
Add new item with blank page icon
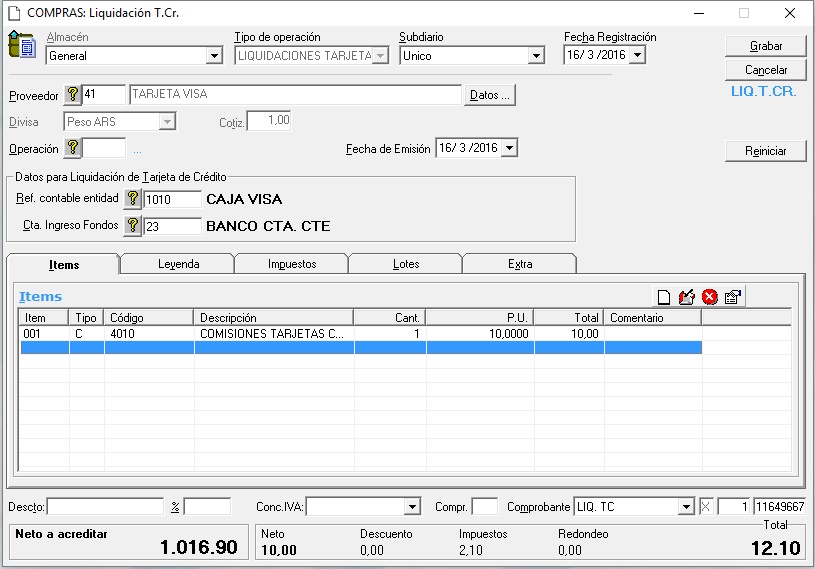click(664, 297)
